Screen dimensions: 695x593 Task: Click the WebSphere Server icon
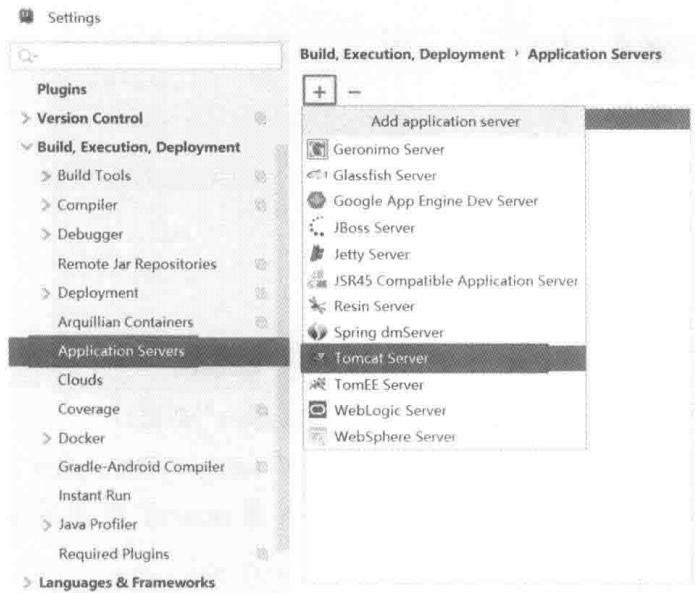(x=317, y=436)
